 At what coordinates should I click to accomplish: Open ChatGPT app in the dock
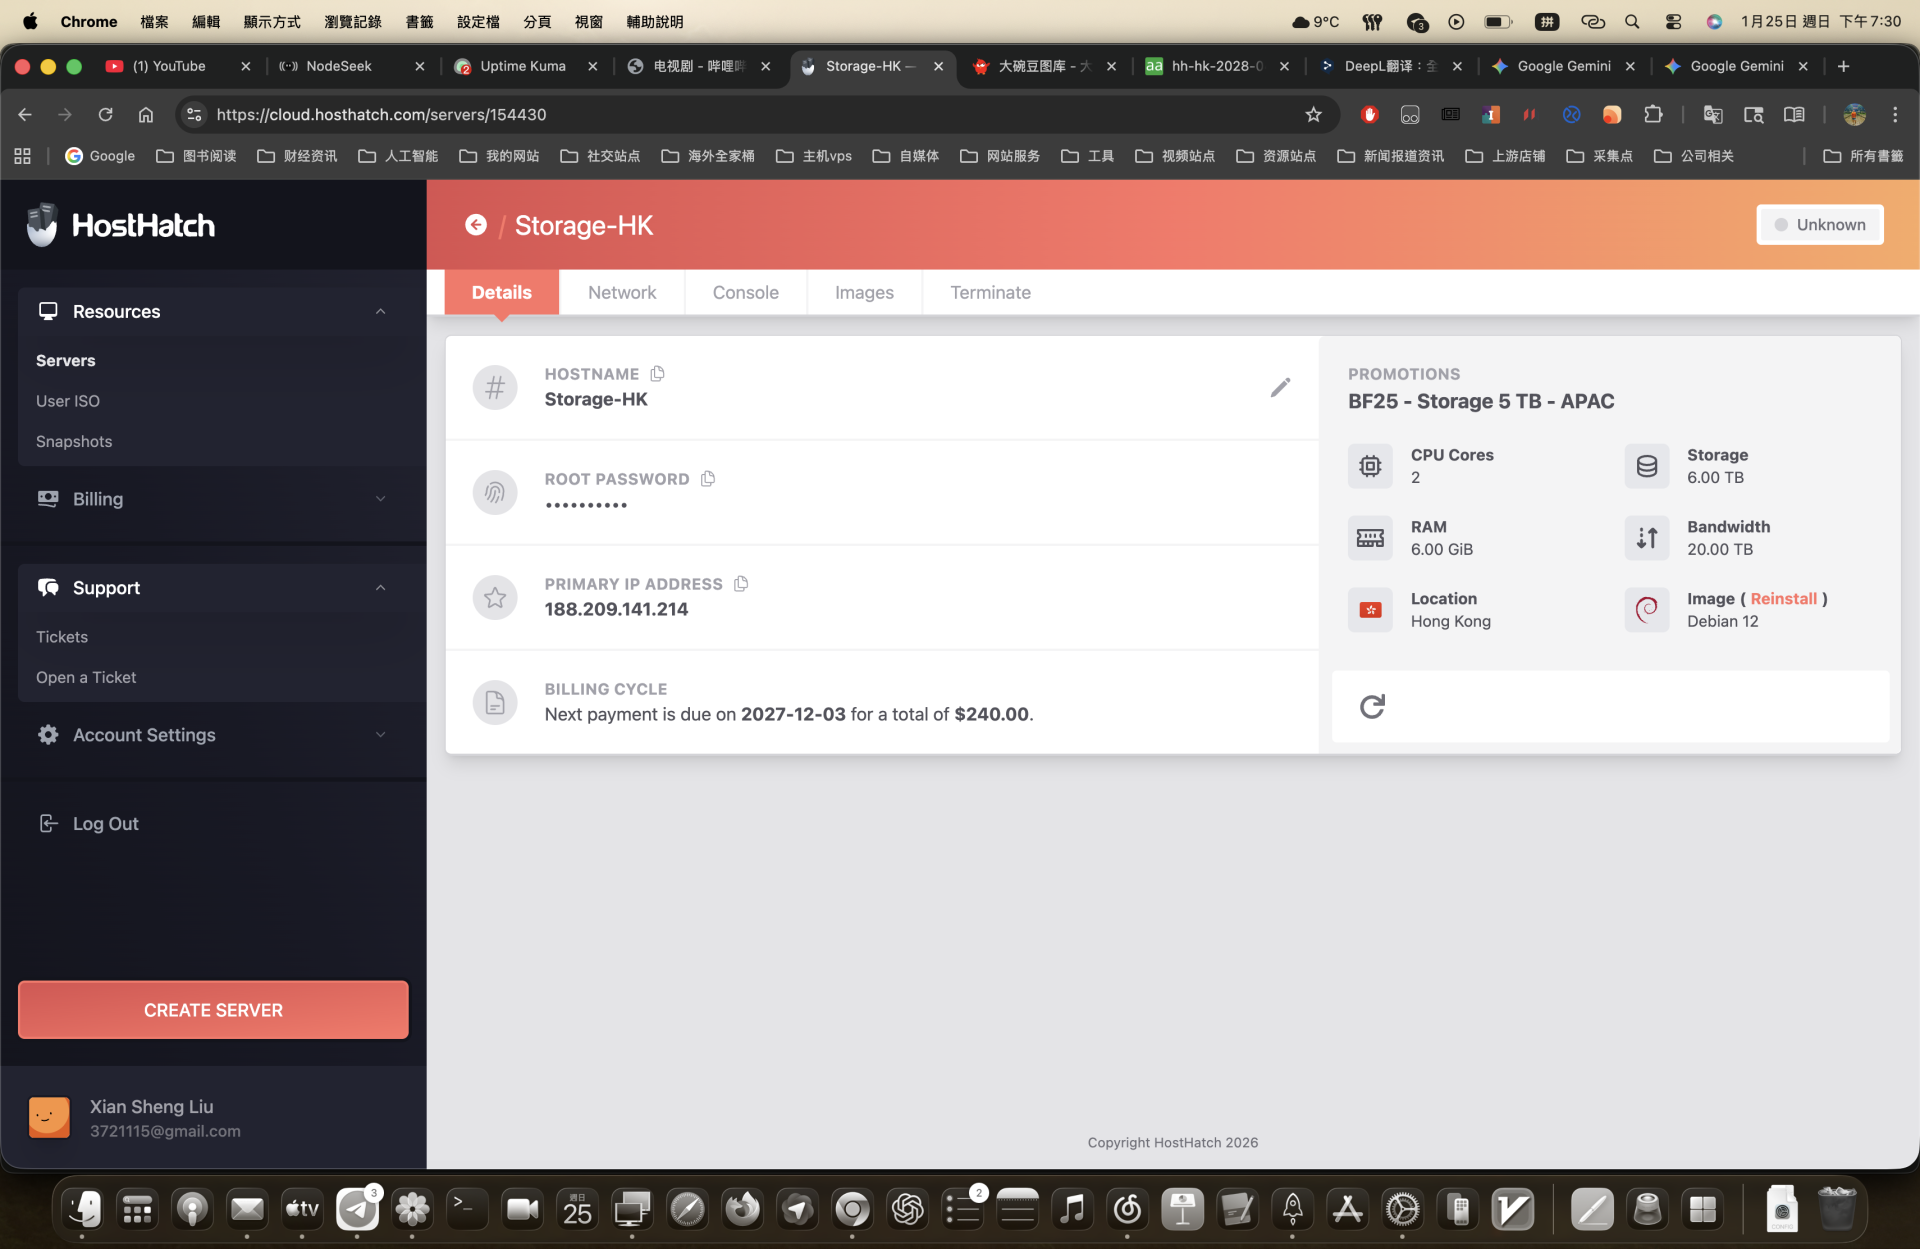point(907,1209)
